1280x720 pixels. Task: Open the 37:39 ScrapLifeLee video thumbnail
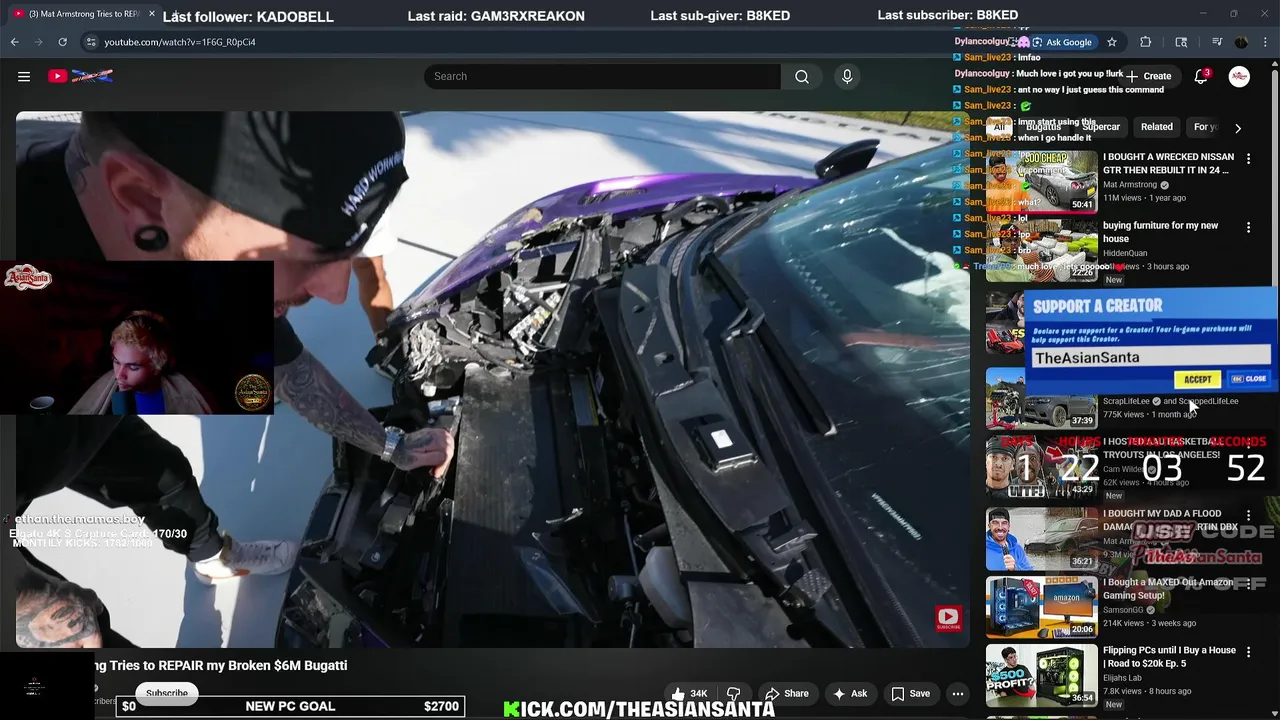[x=1041, y=398]
